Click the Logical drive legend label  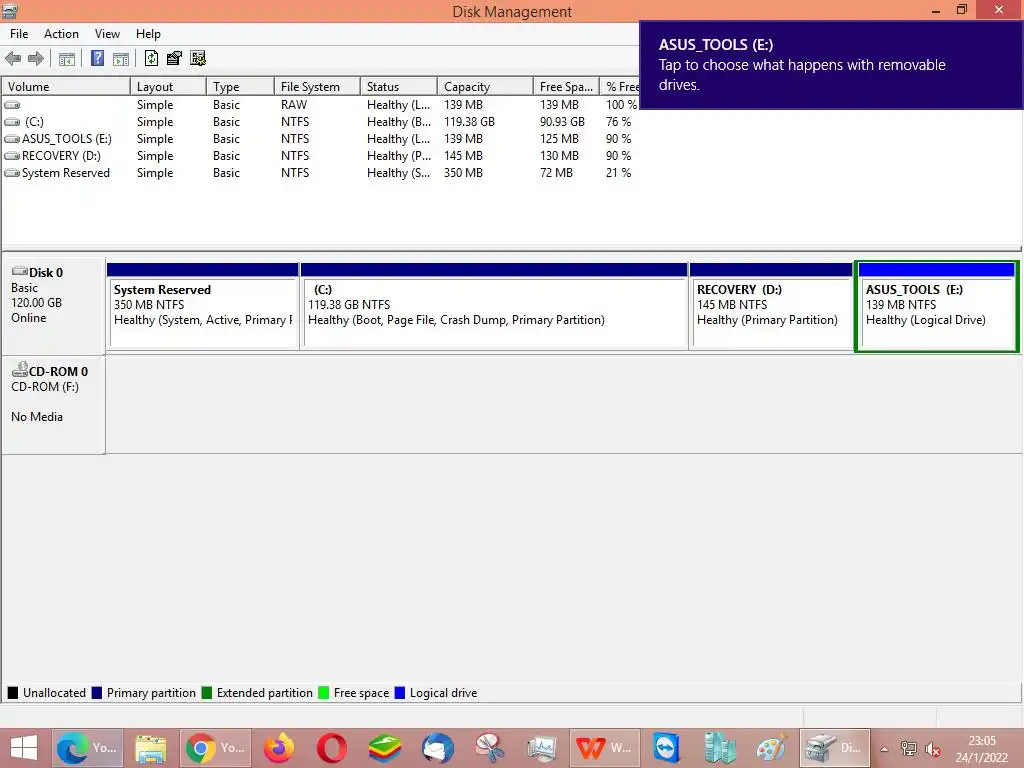[x=443, y=693]
